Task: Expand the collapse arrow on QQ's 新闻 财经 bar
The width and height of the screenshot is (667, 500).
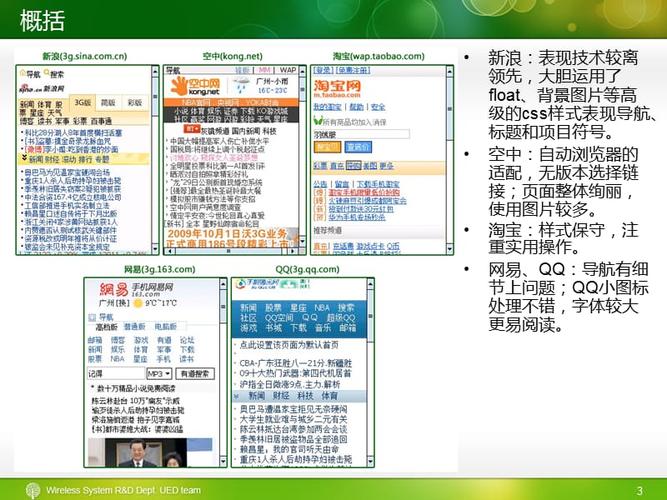Action: [x=237, y=396]
